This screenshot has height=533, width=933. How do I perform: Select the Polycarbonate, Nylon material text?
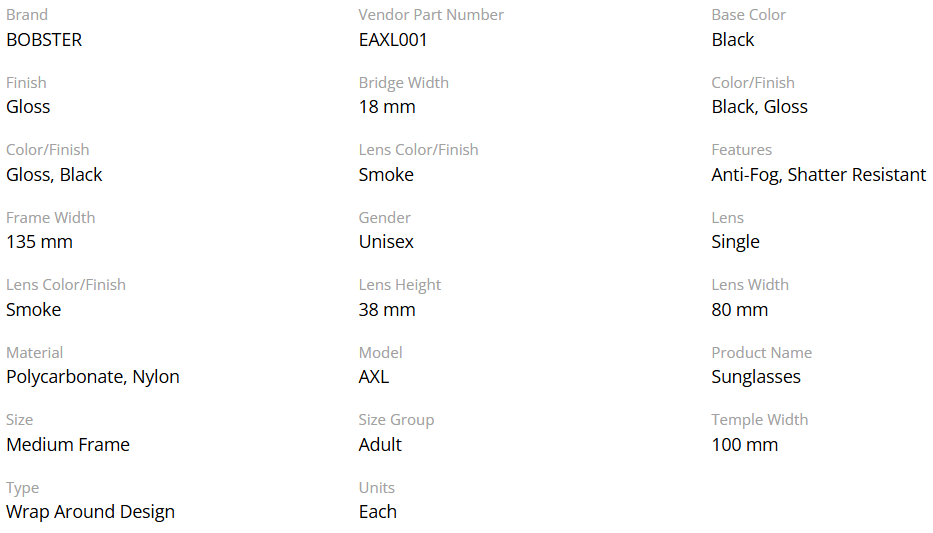[93, 377]
